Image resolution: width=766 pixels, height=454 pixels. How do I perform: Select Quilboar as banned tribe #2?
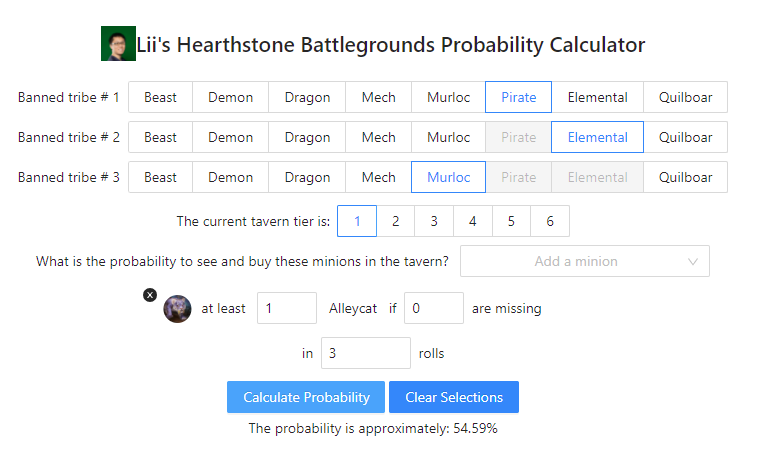(685, 137)
